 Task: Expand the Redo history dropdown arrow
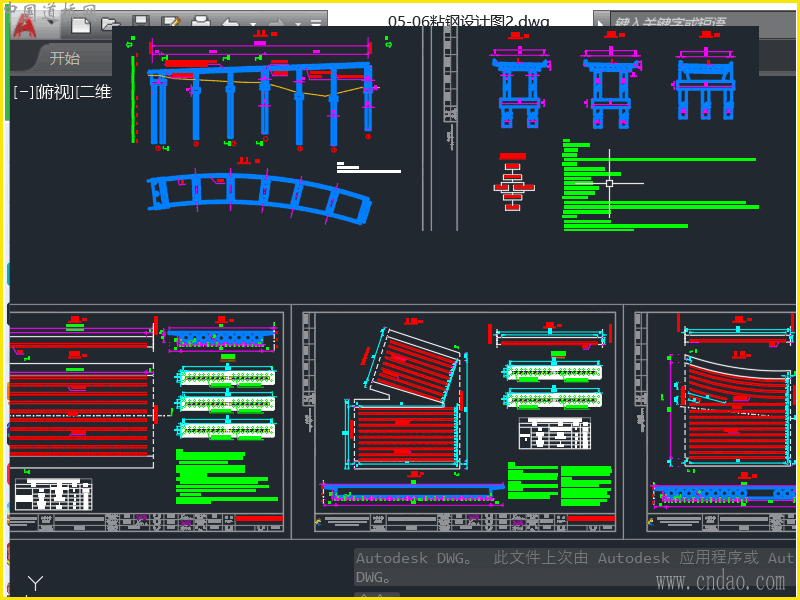299,23
